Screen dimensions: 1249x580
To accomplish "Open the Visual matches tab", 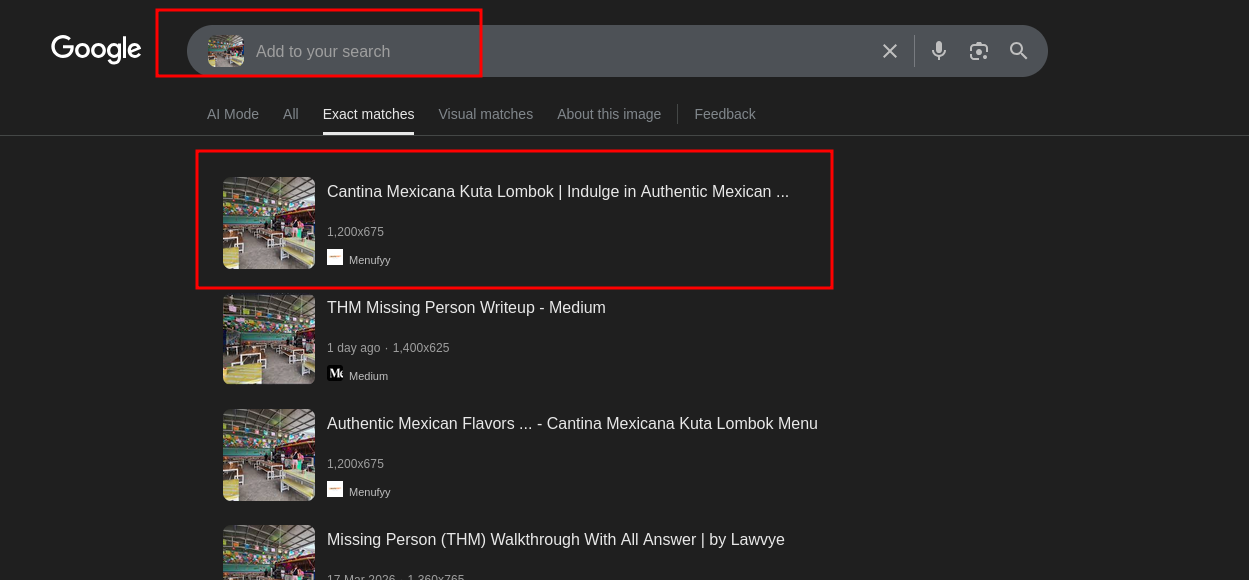I will [x=485, y=114].
